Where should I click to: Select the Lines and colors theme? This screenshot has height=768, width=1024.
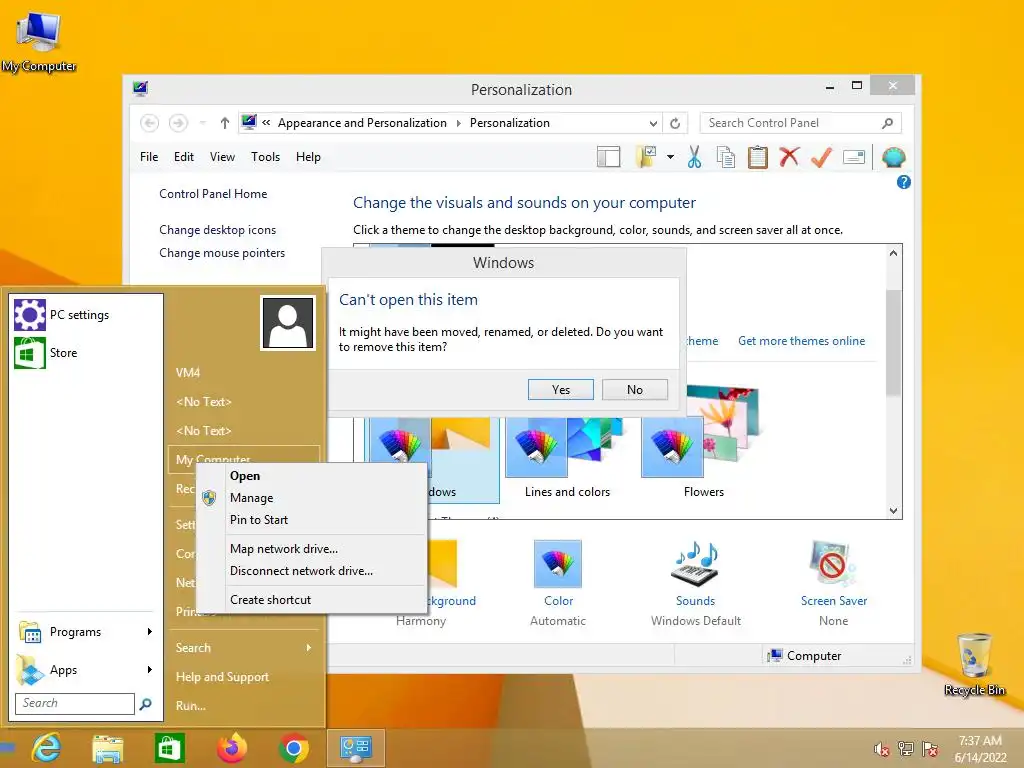567,457
